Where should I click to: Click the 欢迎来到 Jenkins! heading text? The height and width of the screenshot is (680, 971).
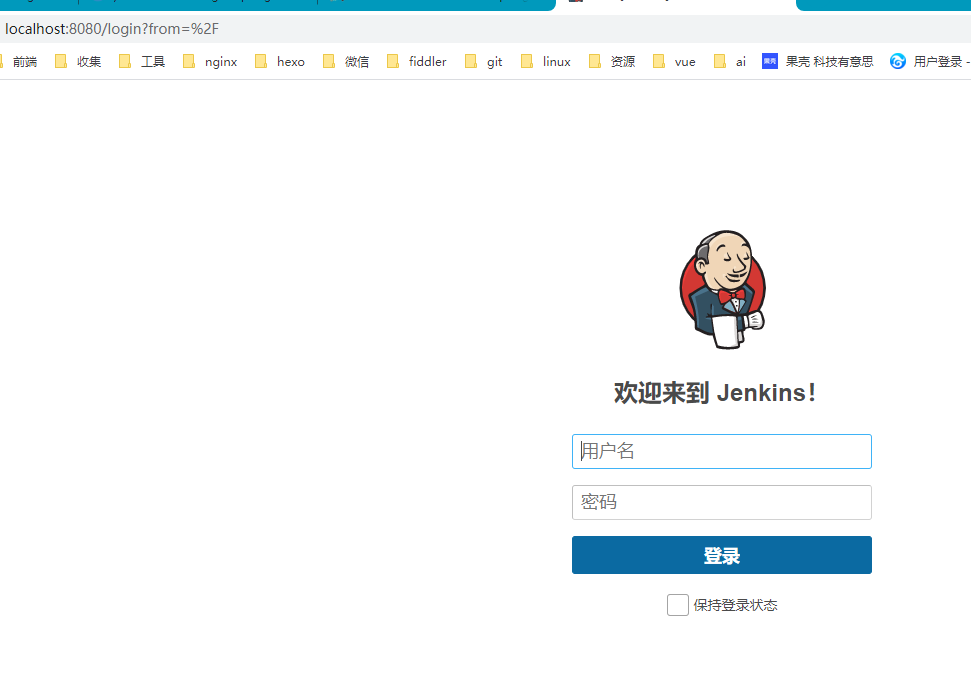pos(715,393)
